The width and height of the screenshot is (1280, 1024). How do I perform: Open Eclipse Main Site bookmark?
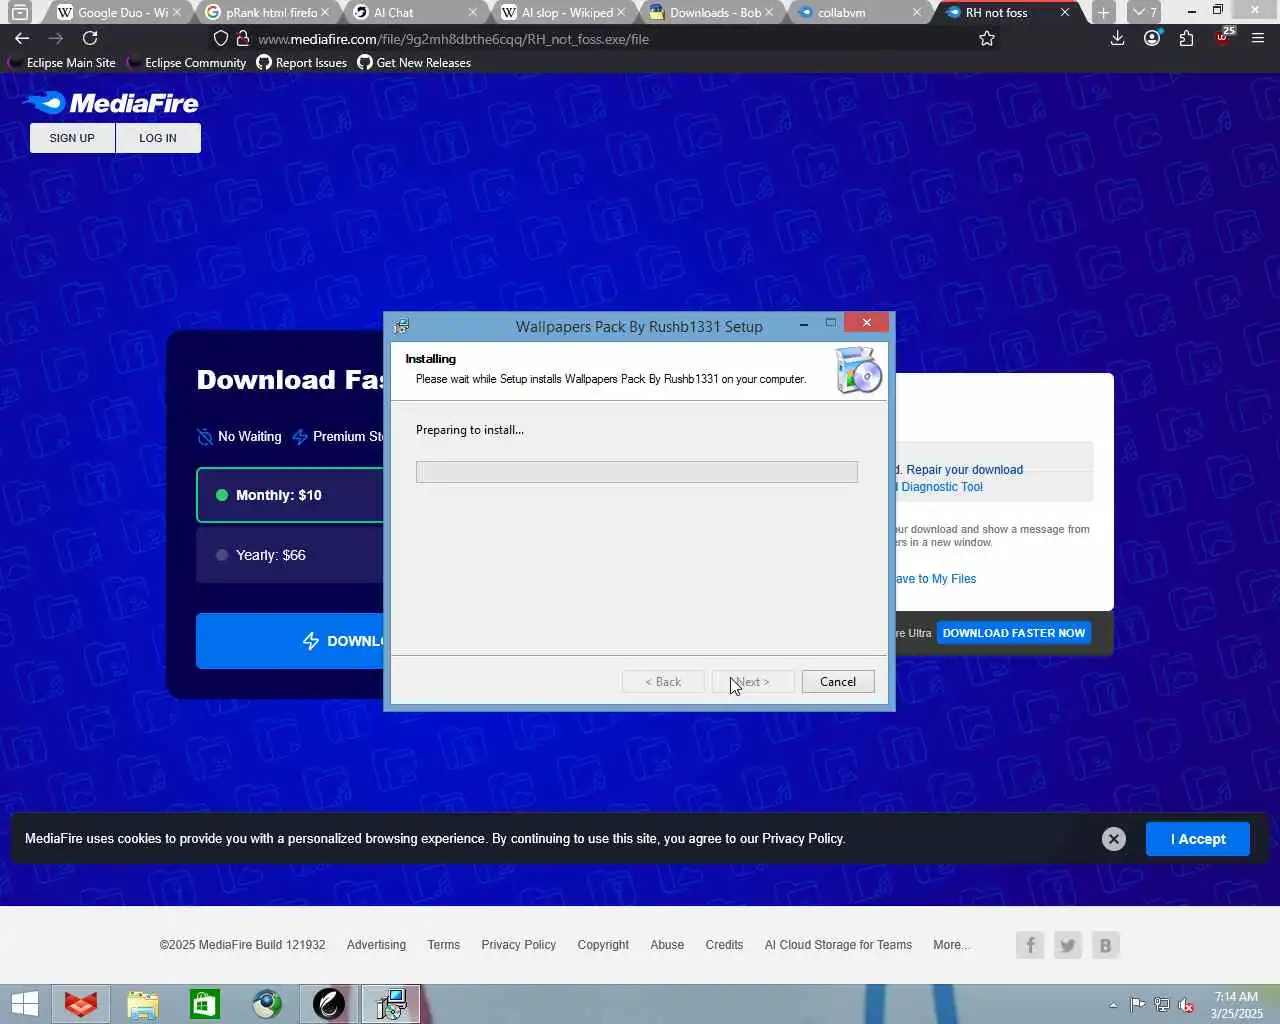(x=62, y=63)
